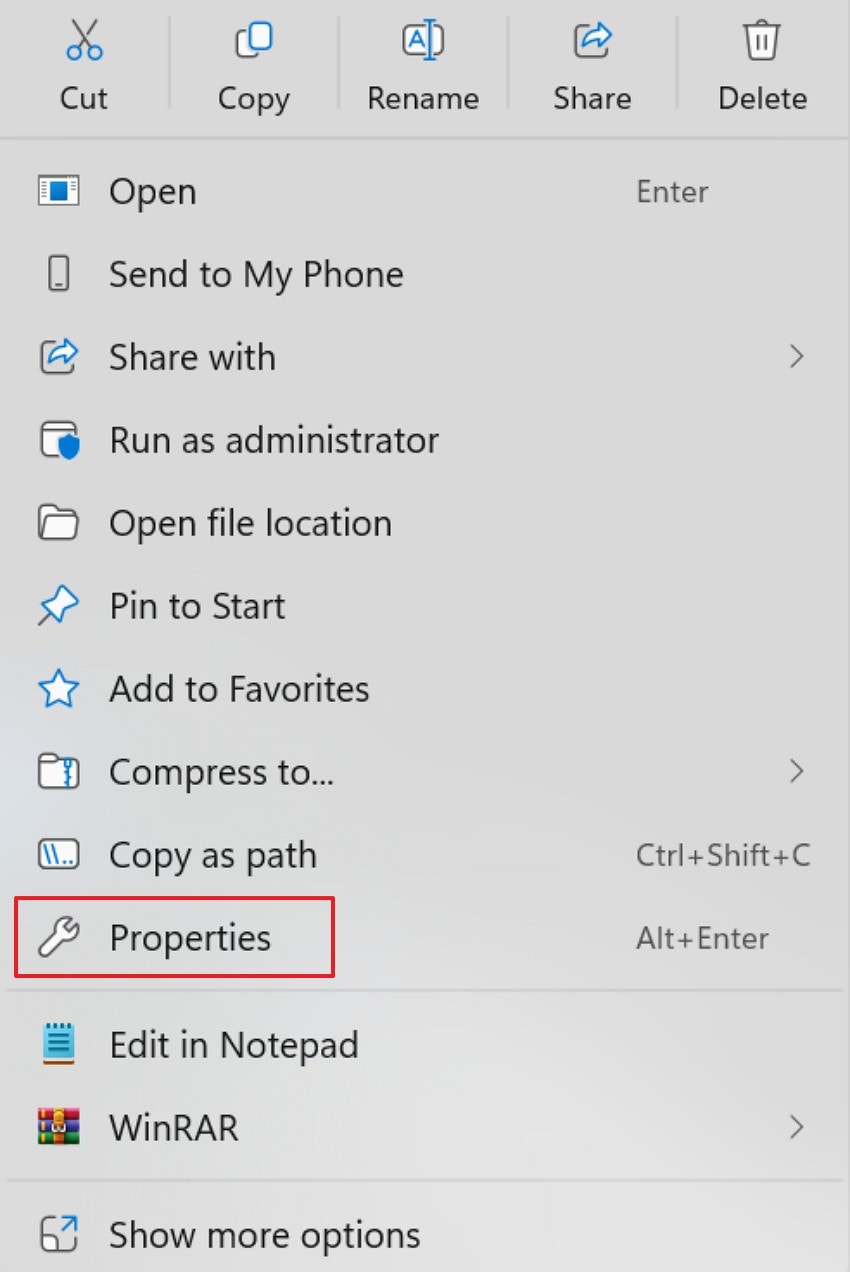Viewport: 850px width, 1272px height.
Task: Click the Add to Favorites star icon
Action: point(59,688)
